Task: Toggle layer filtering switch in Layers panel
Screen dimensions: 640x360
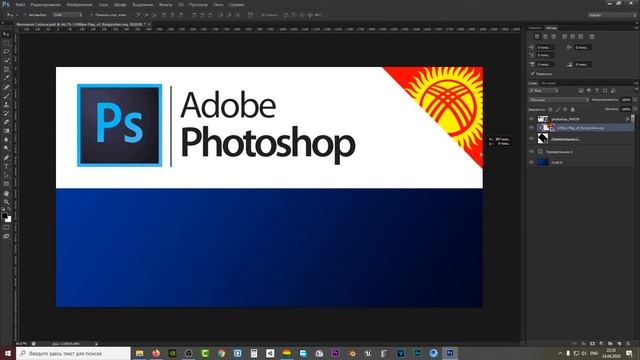Action: [x=636, y=91]
